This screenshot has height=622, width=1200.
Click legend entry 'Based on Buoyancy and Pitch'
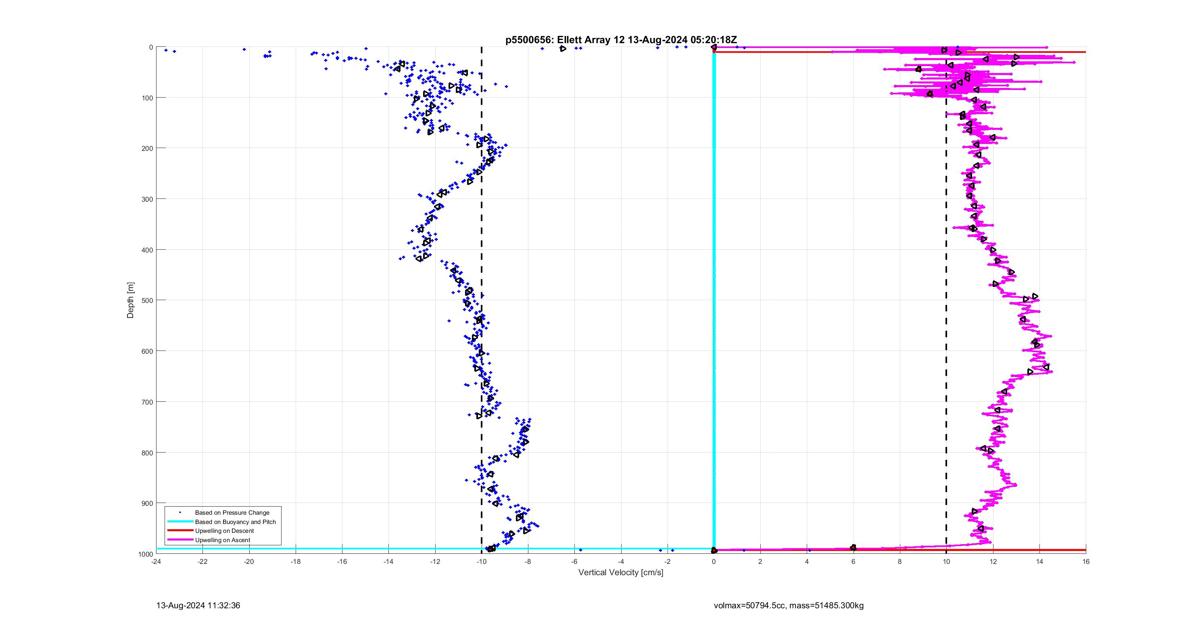(x=235, y=522)
